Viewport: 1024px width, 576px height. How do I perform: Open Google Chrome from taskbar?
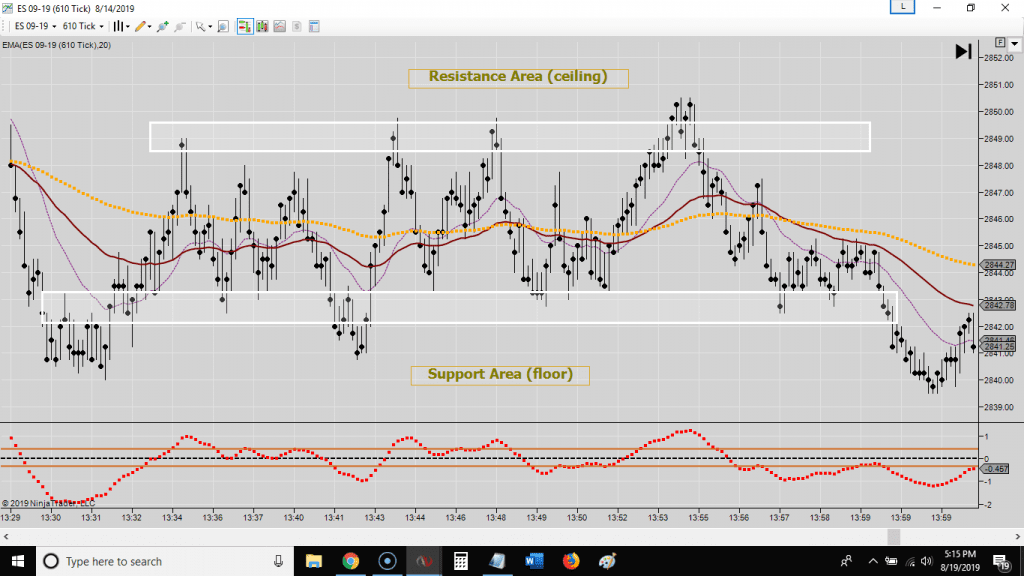click(351, 561)
